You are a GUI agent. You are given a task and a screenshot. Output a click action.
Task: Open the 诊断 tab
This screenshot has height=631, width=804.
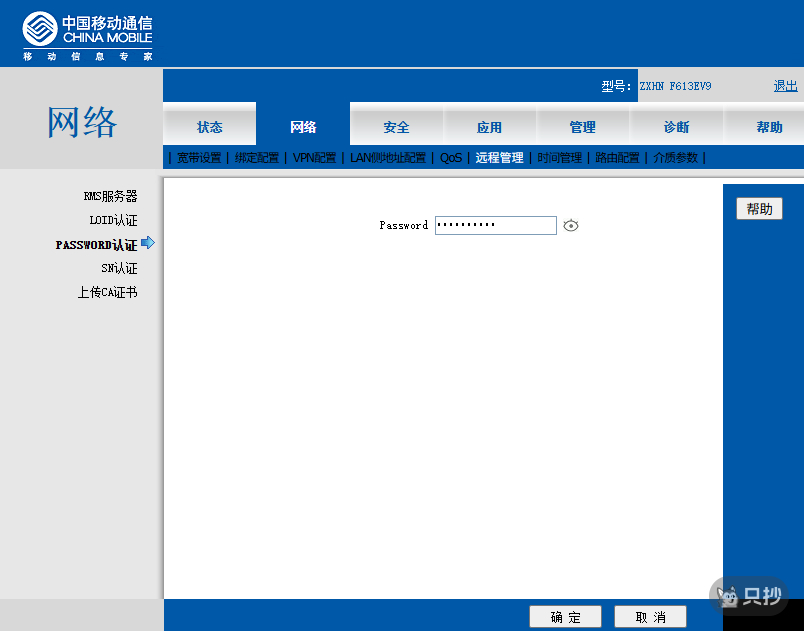point(676,127)
